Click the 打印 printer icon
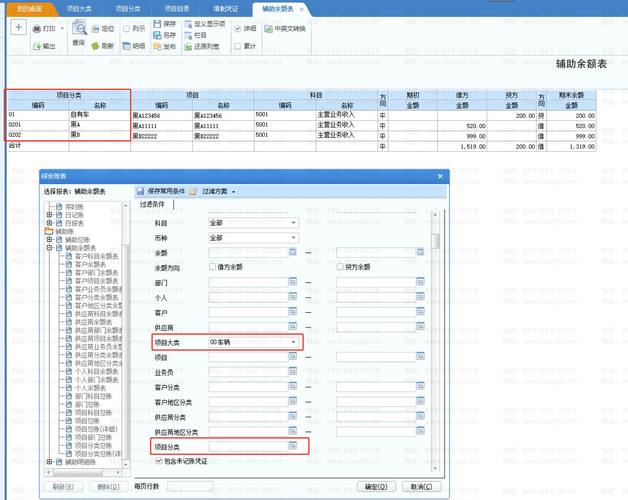The image size is (628, 500). click(x=37, y=28)
